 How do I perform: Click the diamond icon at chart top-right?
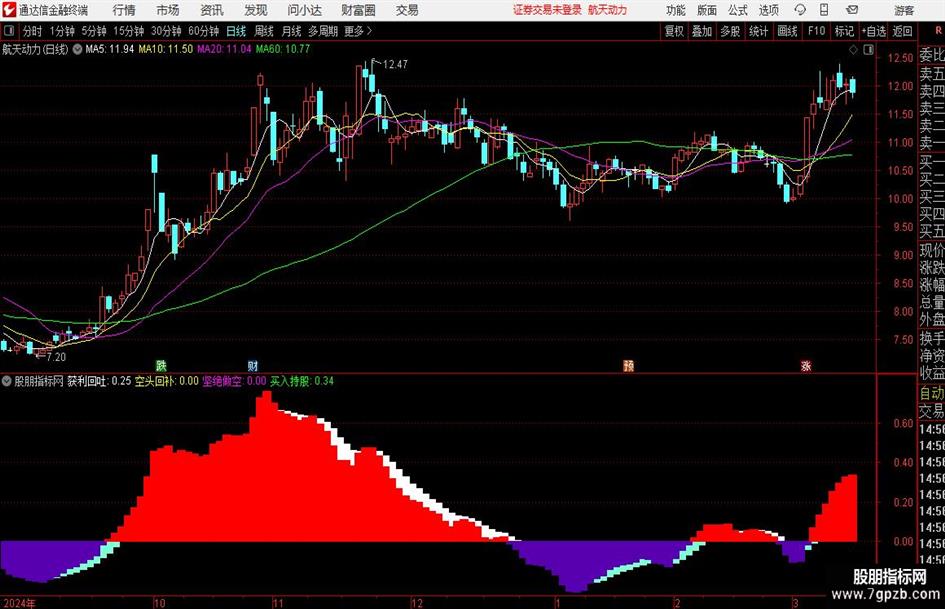853,50
